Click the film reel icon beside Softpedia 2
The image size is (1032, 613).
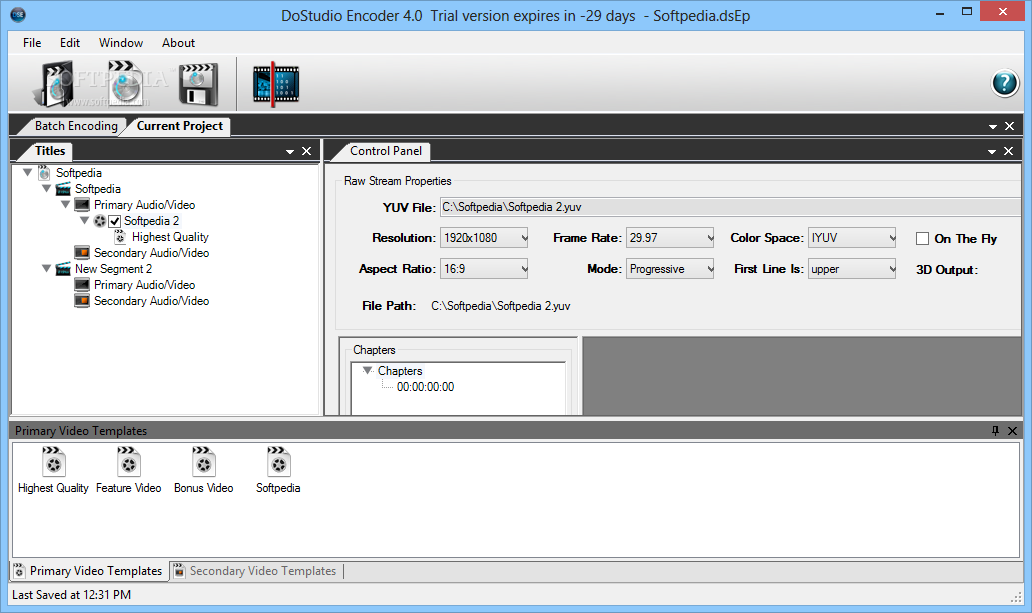coord(99,221)
